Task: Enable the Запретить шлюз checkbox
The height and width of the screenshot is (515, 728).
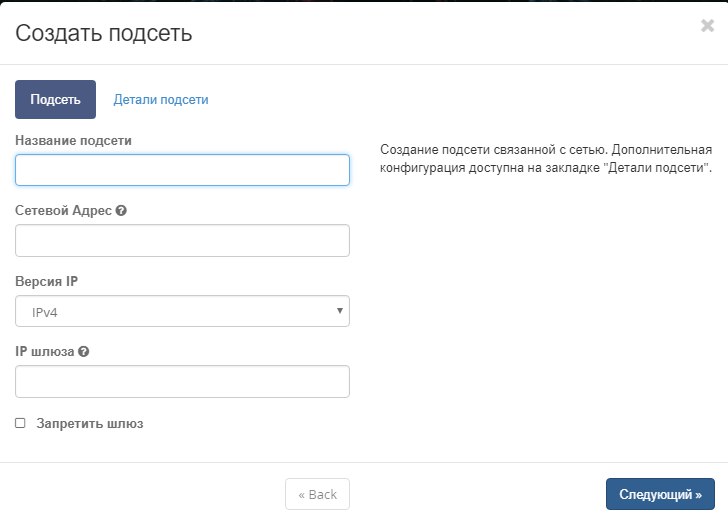Action: 20,423
